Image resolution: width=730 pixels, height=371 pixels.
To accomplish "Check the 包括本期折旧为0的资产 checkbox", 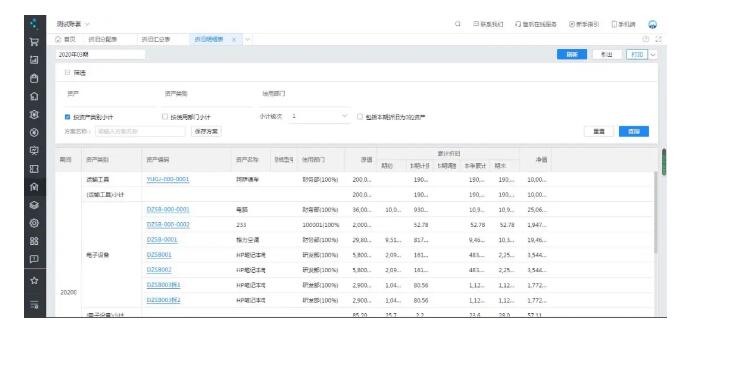I will [360, 117].
